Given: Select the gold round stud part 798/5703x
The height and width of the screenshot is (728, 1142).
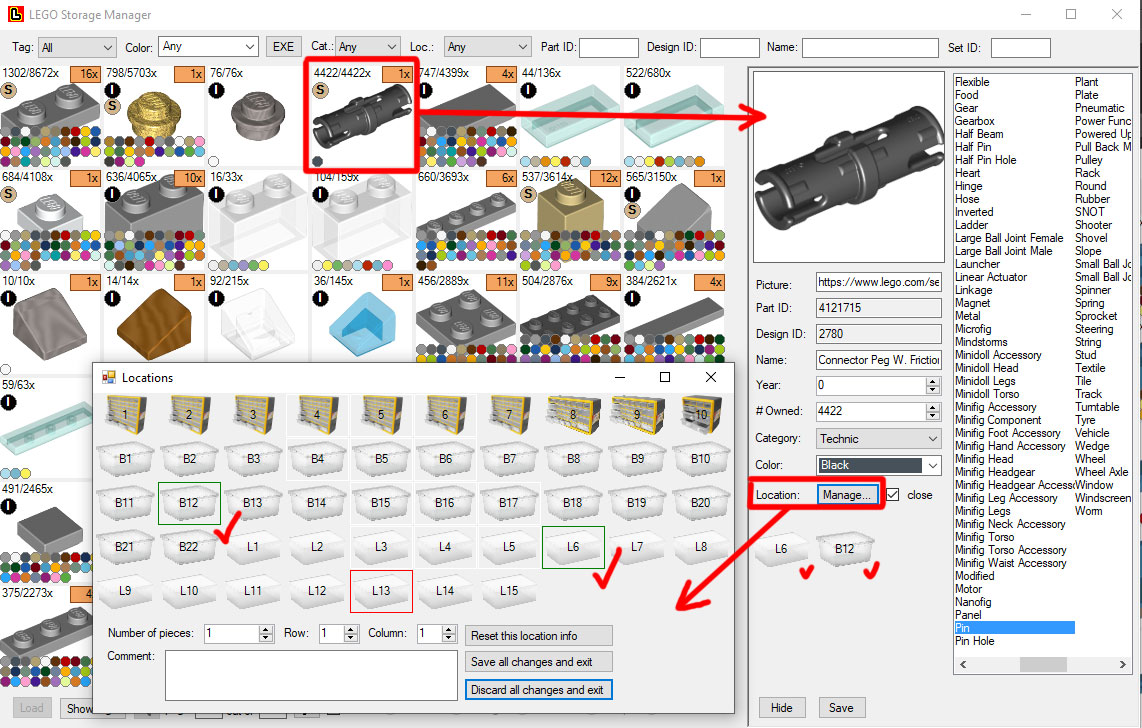Looking at the screenshot, I should (154, 116).
